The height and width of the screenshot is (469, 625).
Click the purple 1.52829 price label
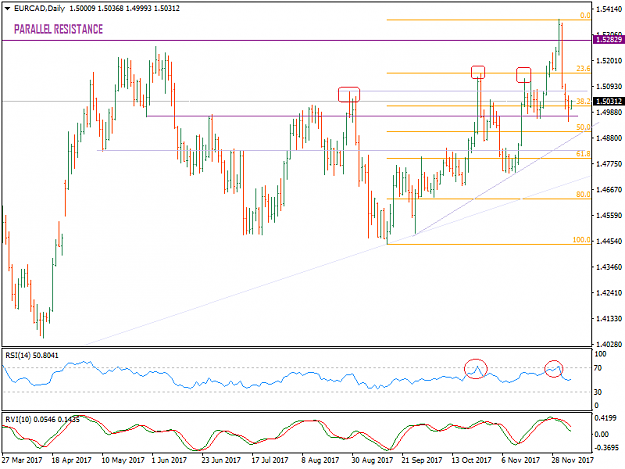tap(609, 40)
